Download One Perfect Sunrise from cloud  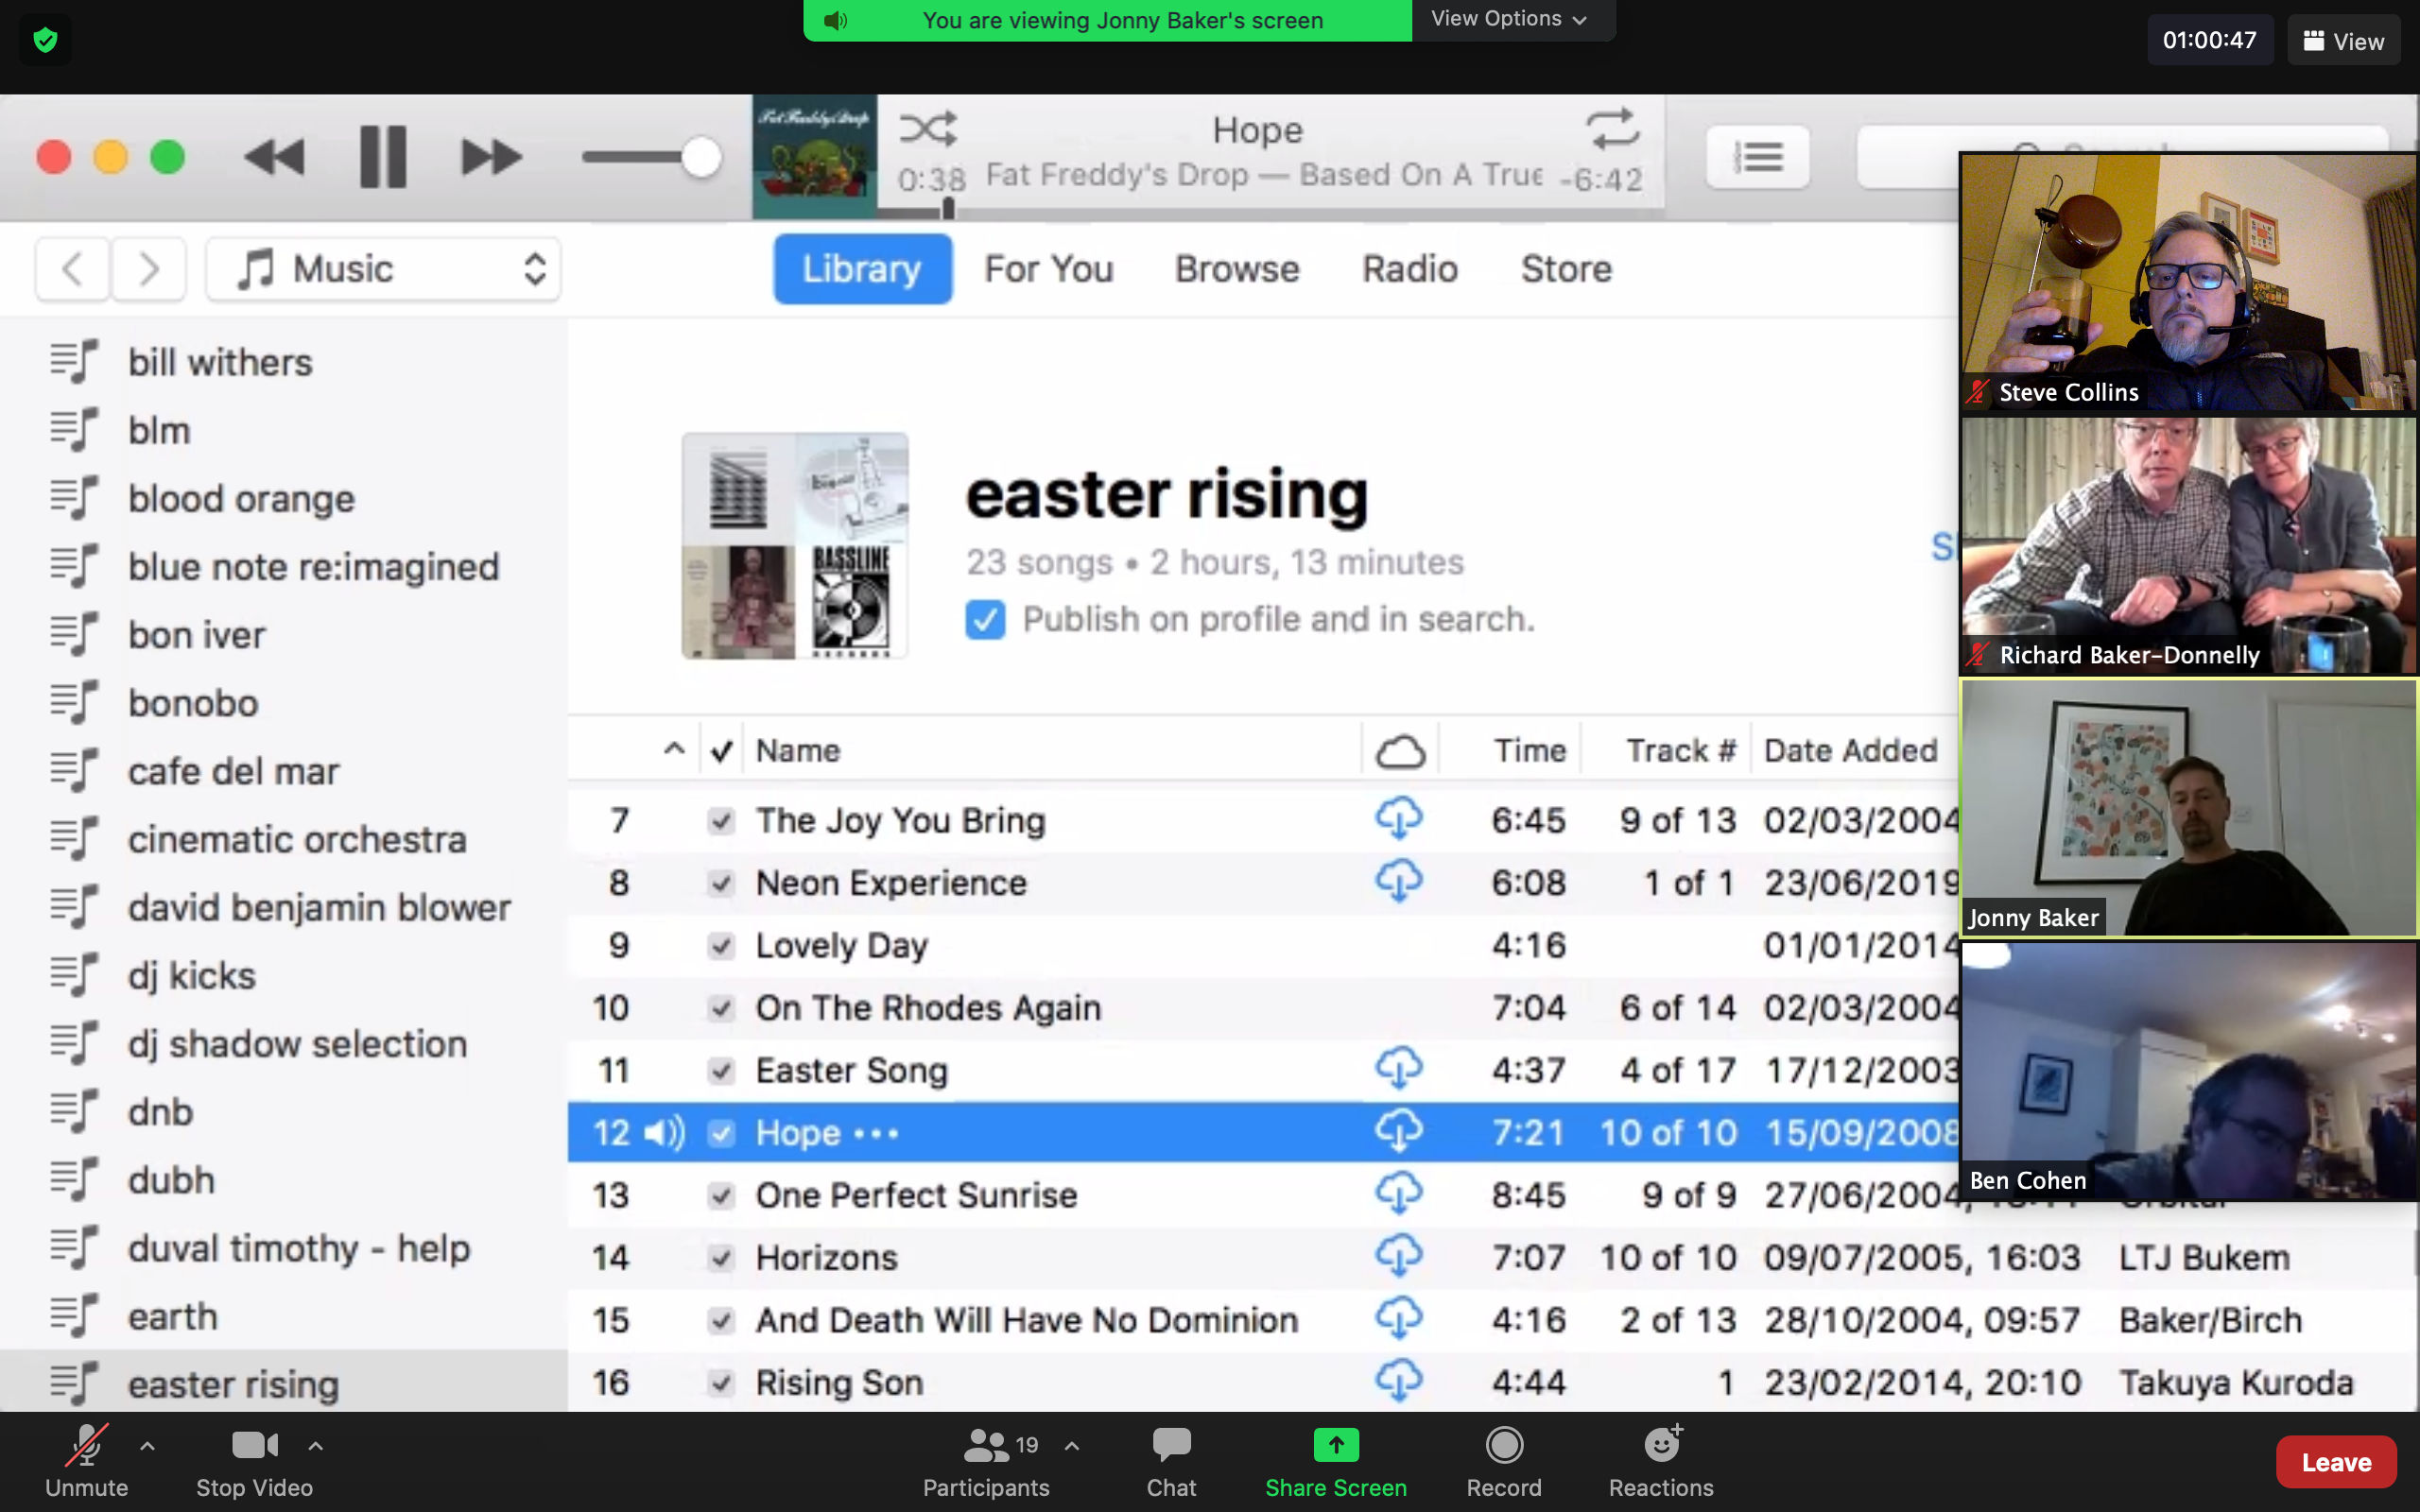[1399, 1193]
